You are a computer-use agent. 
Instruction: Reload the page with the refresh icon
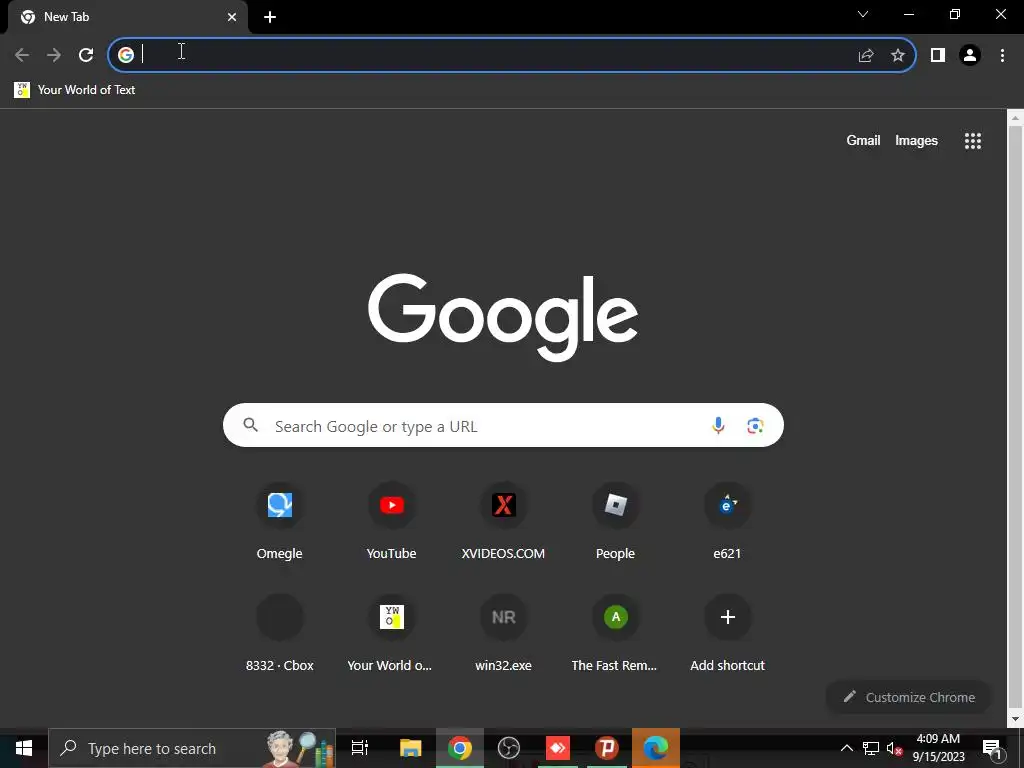pos(86,55)
